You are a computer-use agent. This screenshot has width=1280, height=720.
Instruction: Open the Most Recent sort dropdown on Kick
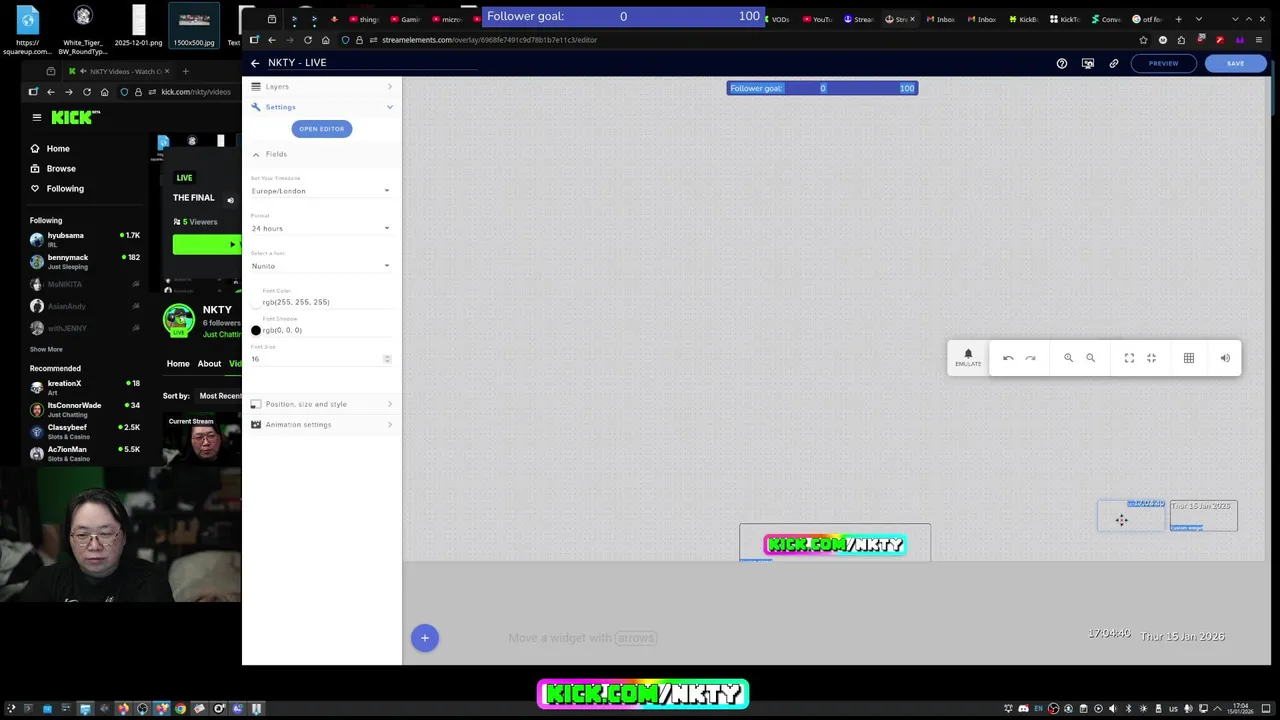click(x=219, y=396)
